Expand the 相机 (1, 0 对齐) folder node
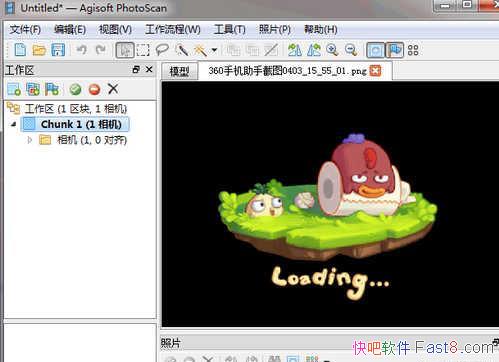This screenshot has height=362, width=499. (29, 140)
